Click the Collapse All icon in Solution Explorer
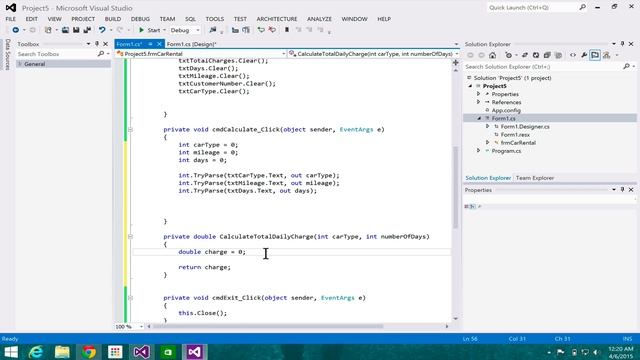The height and width of the screenshot is (360, 640). point(547,55)
